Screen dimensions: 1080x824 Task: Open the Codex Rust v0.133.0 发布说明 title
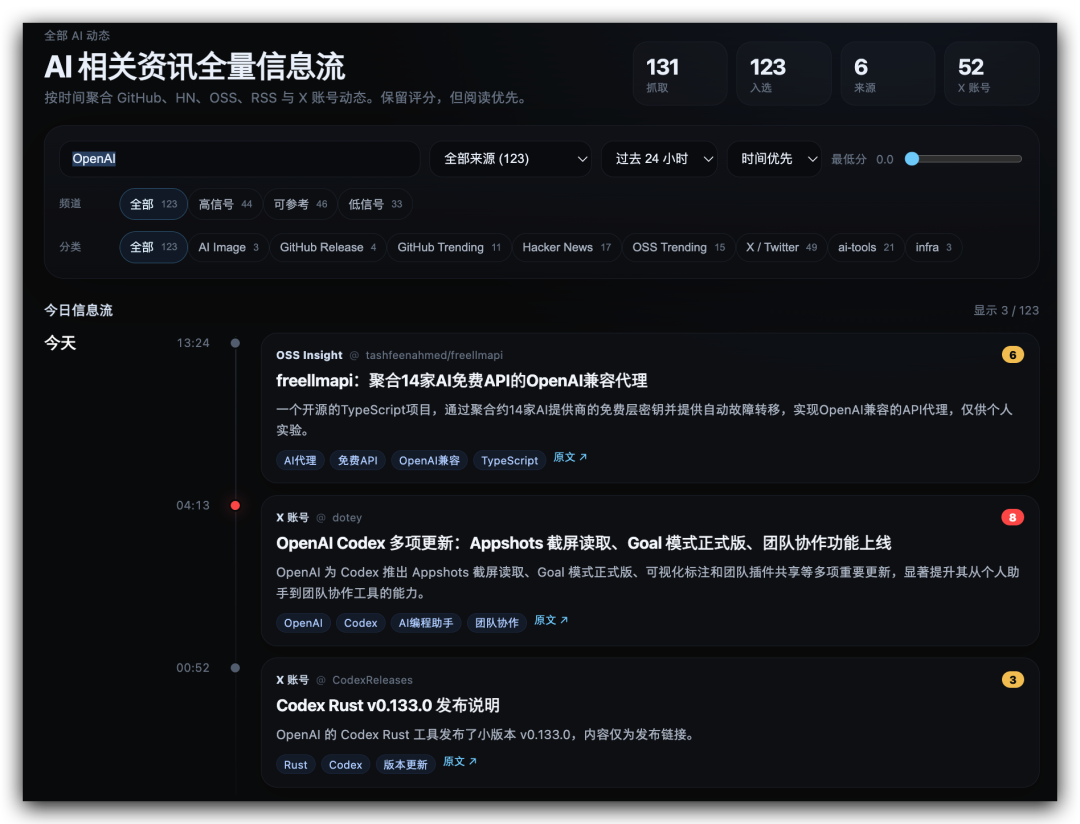pyautogui.click(x=388, y=706)
